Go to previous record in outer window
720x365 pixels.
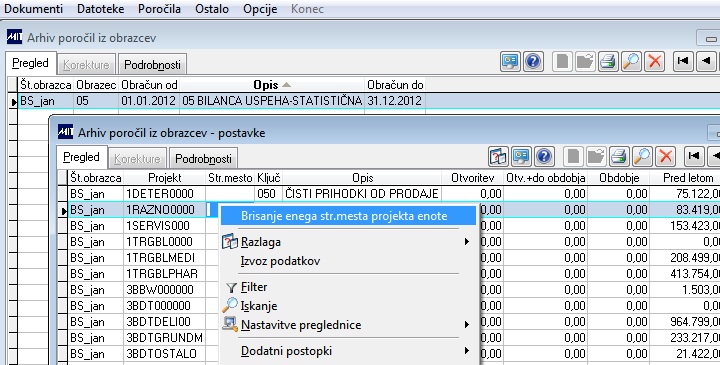click(706, 62)
